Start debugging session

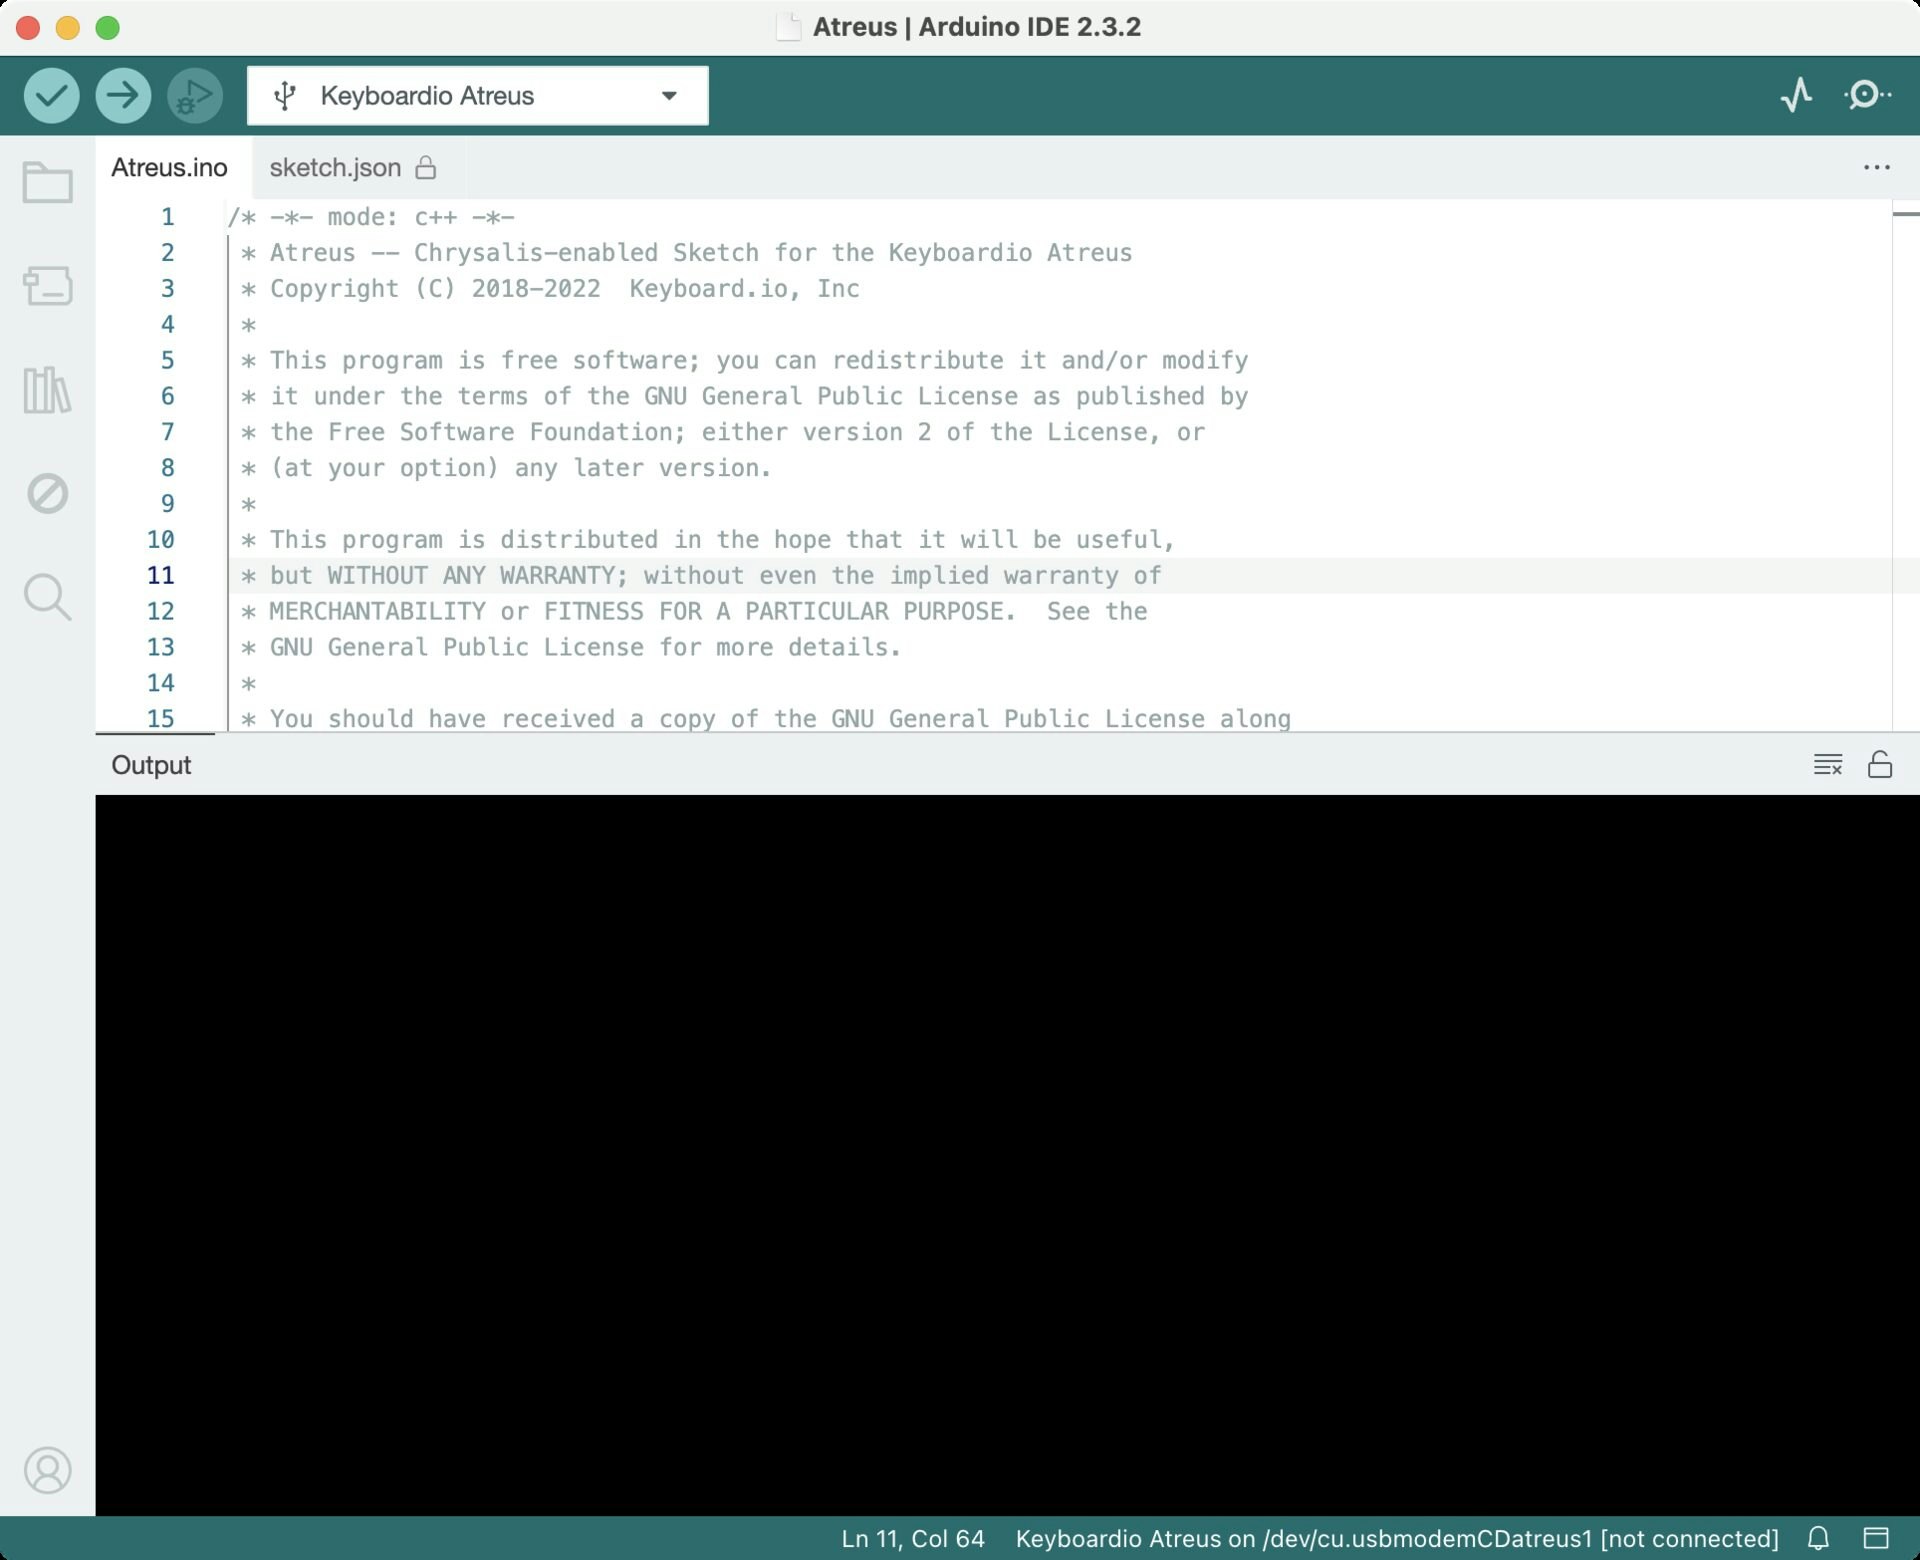[194, 95]
